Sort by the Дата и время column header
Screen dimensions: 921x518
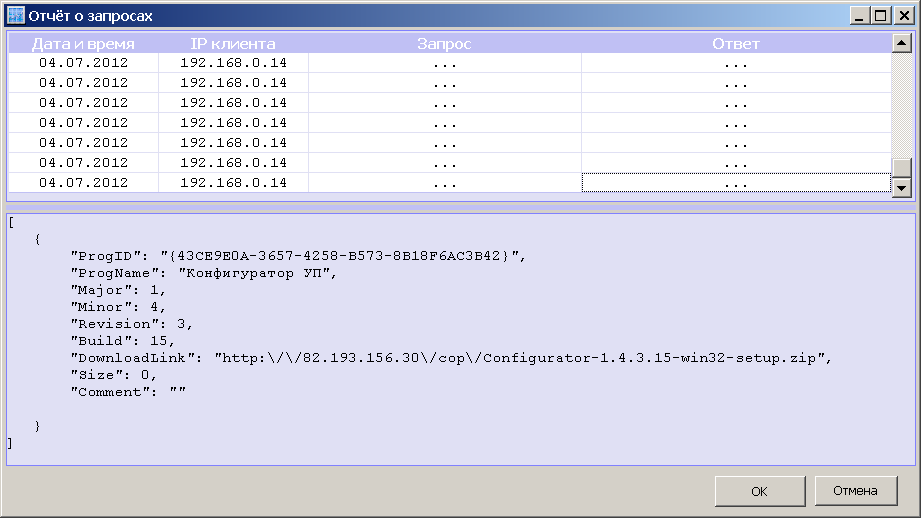pyautogui.click(x=83, y=44)
